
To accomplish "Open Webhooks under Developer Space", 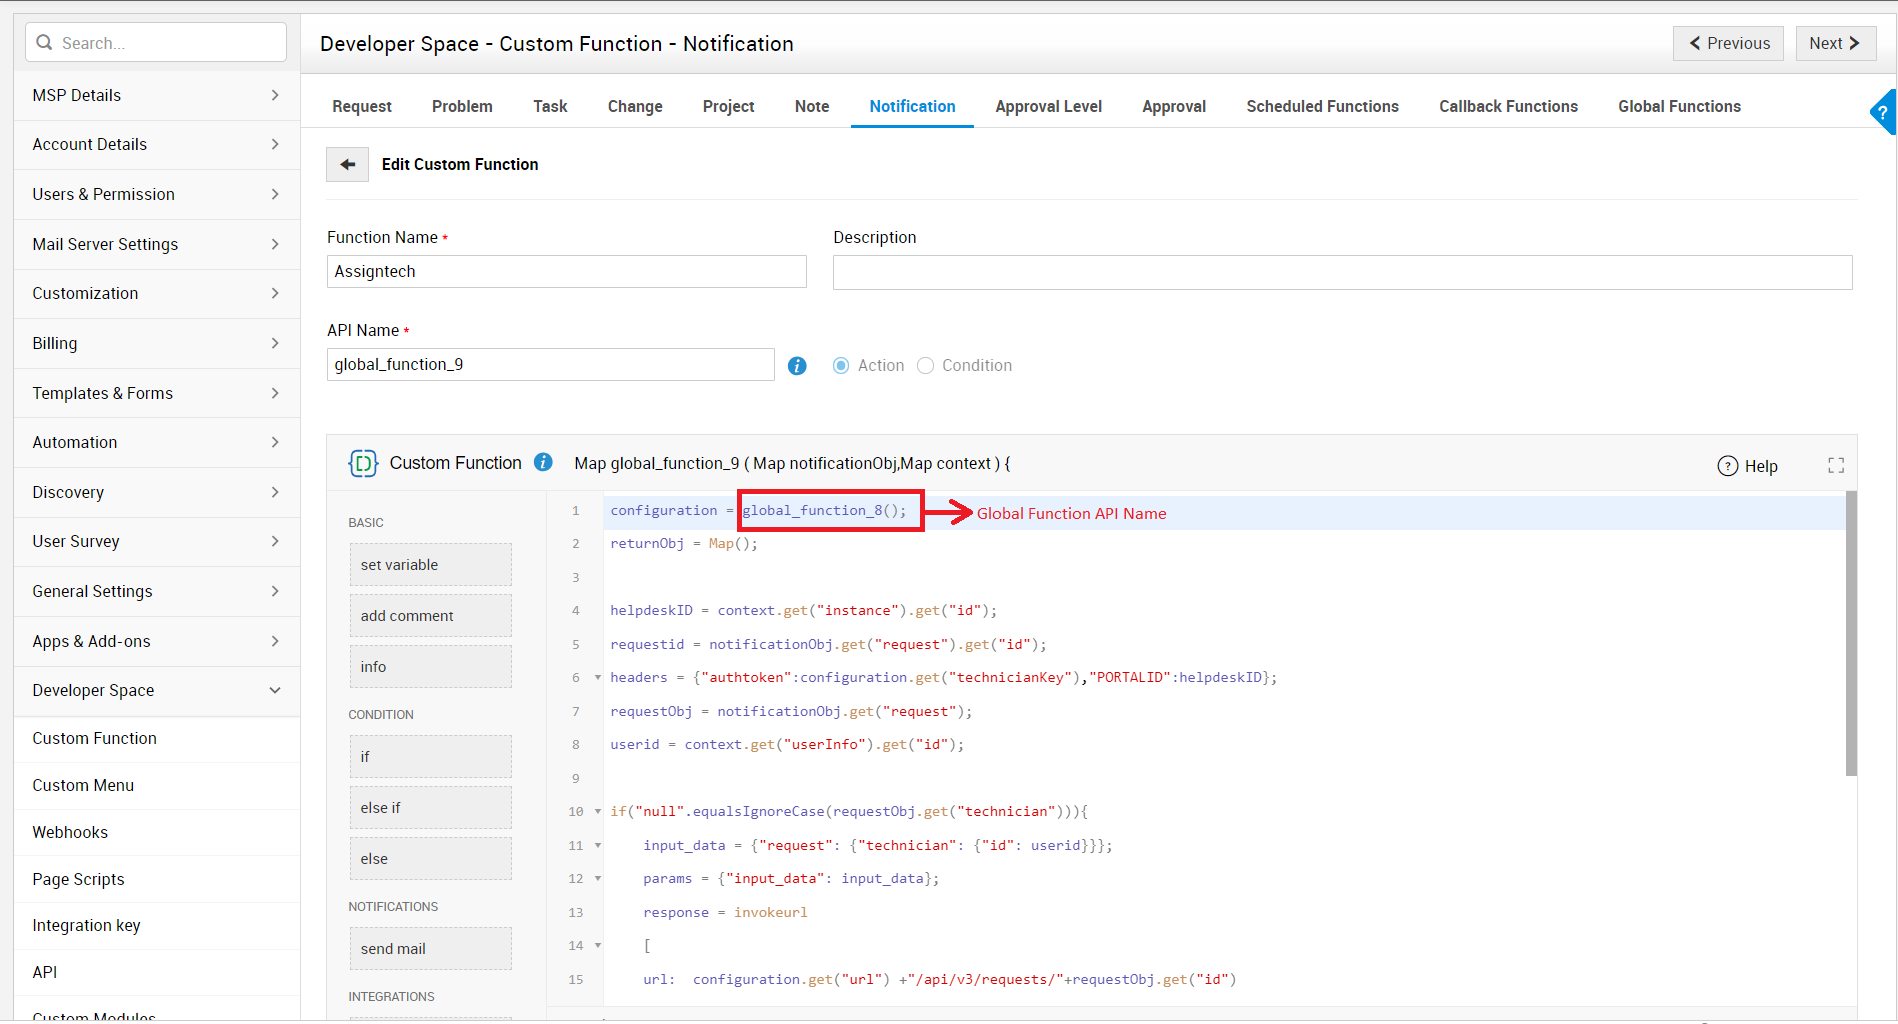I will [70, 832].
